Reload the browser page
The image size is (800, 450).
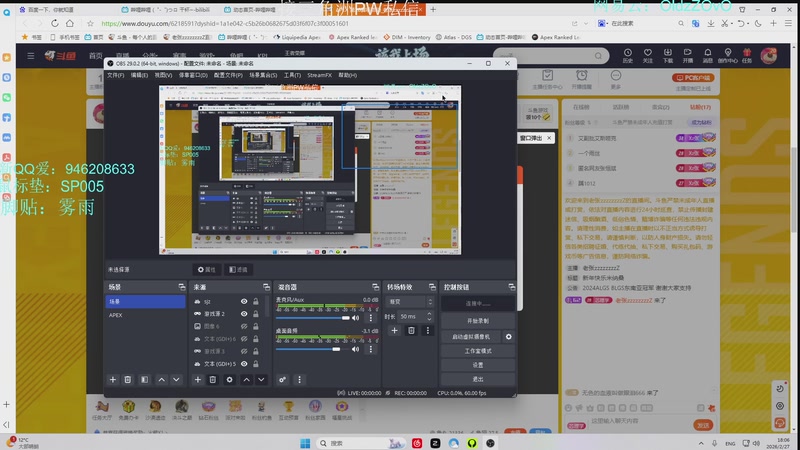click(55, 23)
